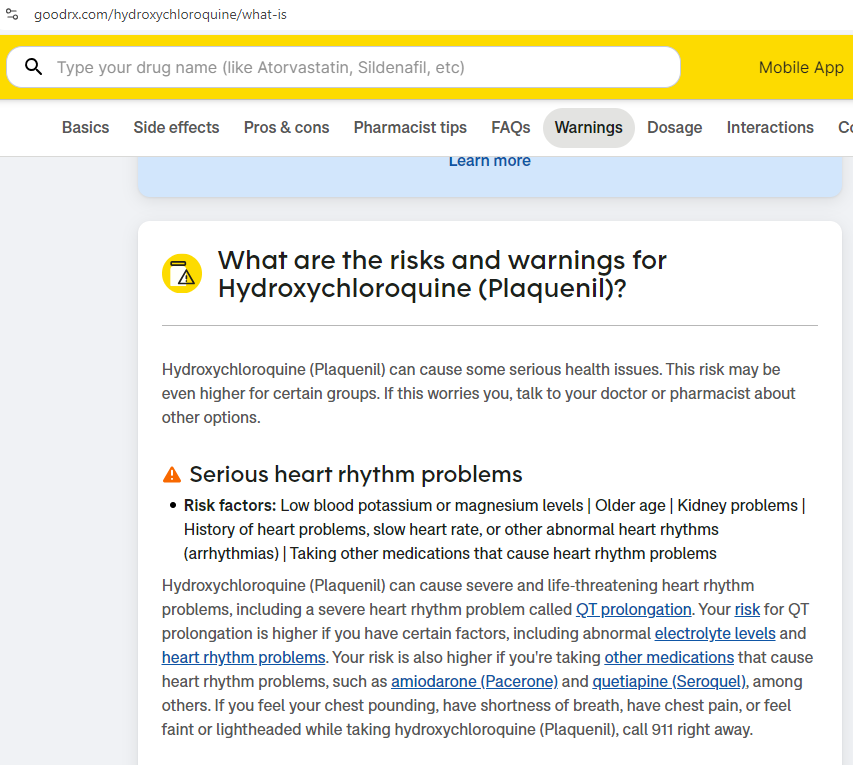
Task: Go to the Dosage tab
Action: click(x=675, y=127)
